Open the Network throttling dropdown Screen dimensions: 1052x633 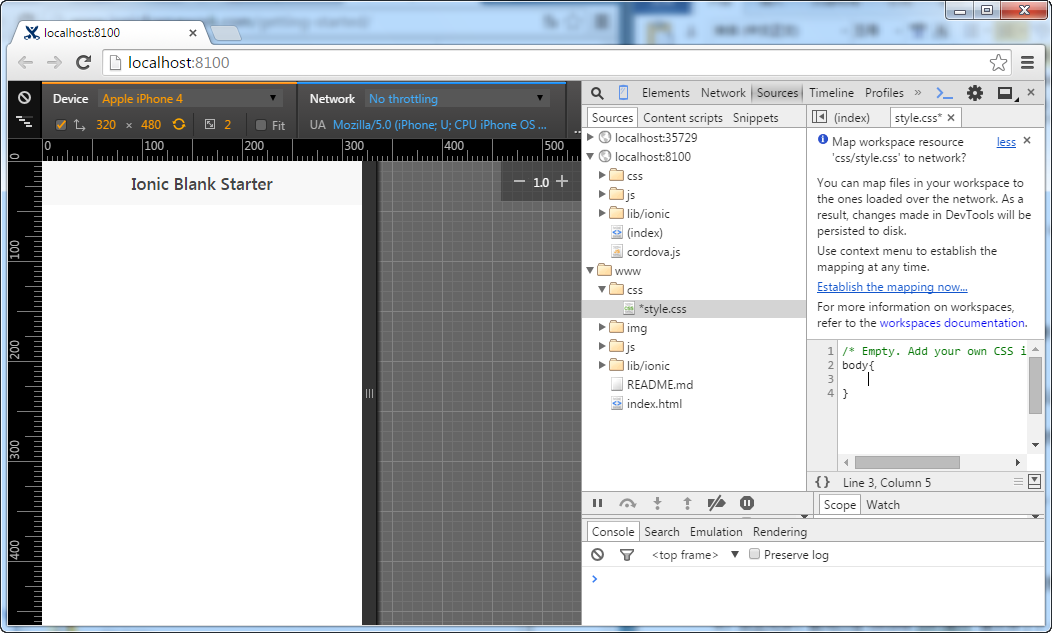click(457, 99)
